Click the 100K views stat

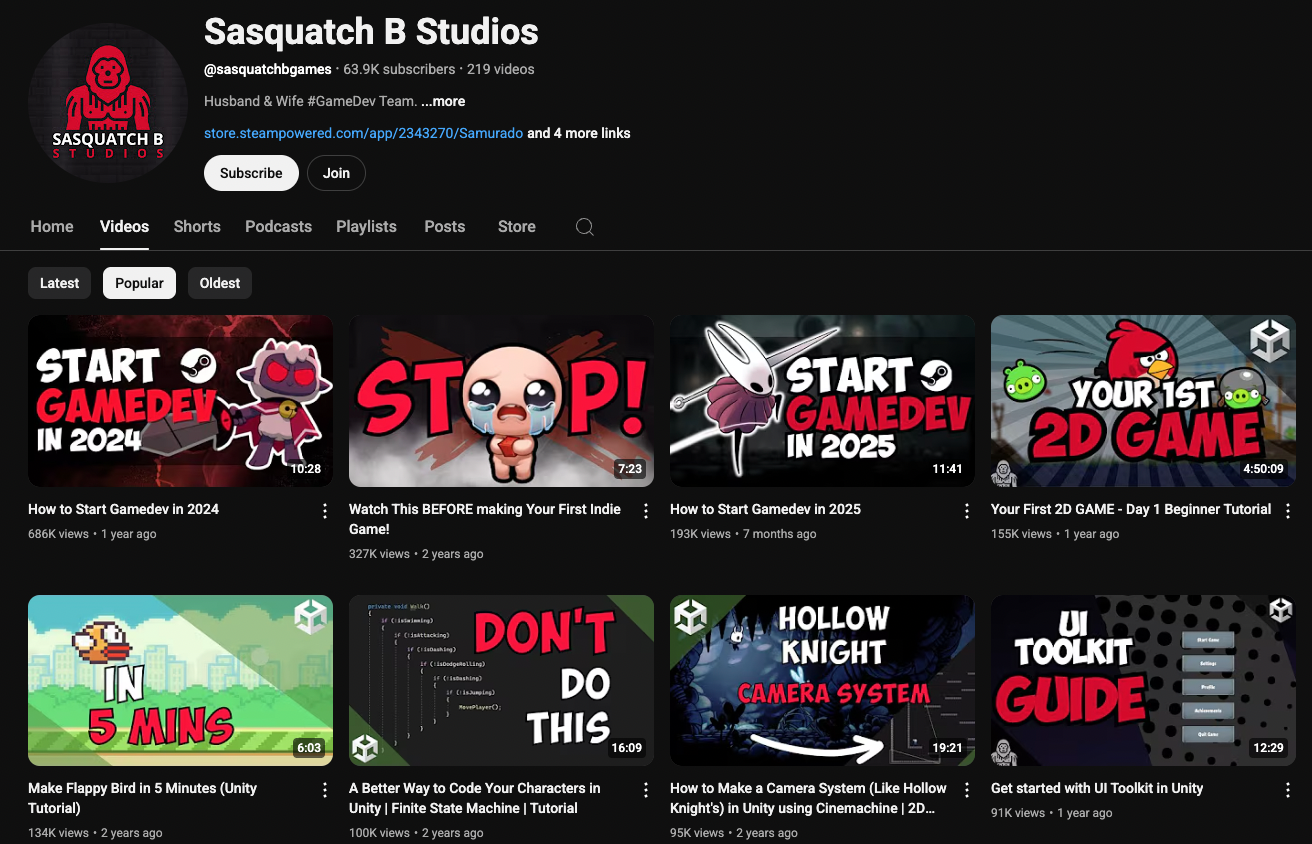379,833
